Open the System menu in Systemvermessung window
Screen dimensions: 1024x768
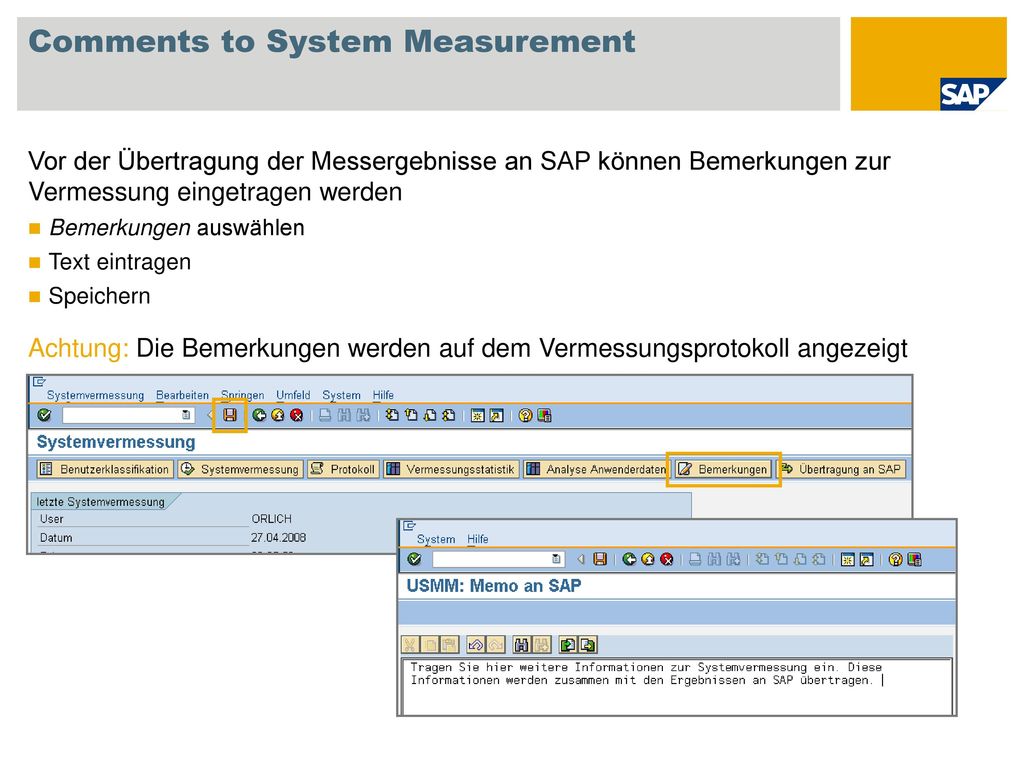(x=342, y=395)
